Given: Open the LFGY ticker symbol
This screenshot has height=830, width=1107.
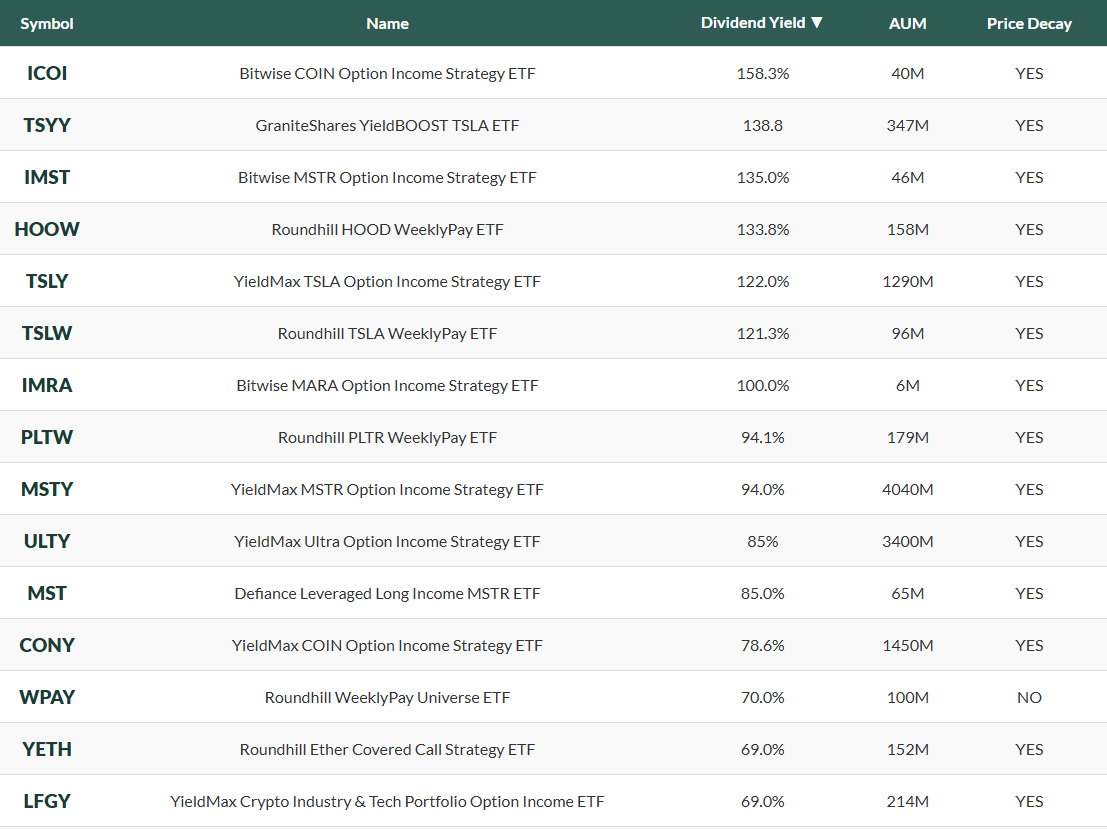Looking at the screenshot, I should pos(47,801).
